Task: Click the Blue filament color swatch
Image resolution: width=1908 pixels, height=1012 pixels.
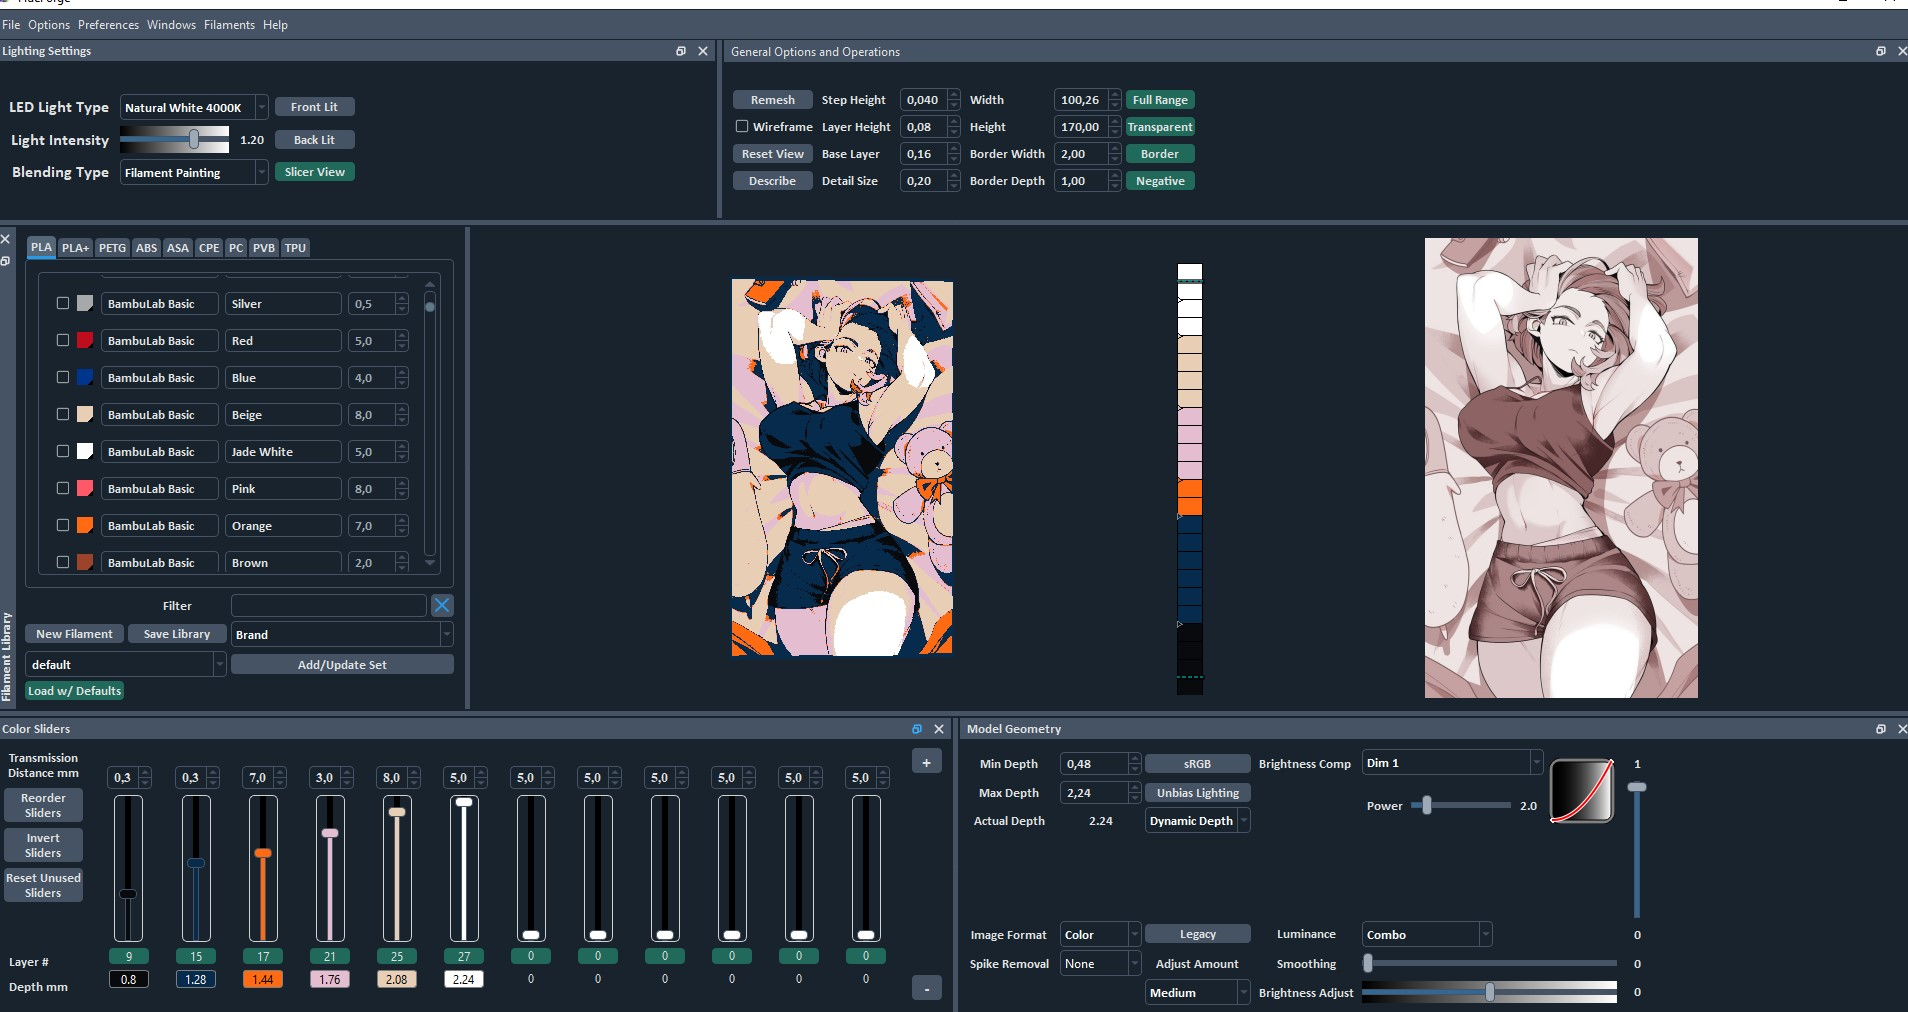Action: pyautogui.click(x=85, y=377)
